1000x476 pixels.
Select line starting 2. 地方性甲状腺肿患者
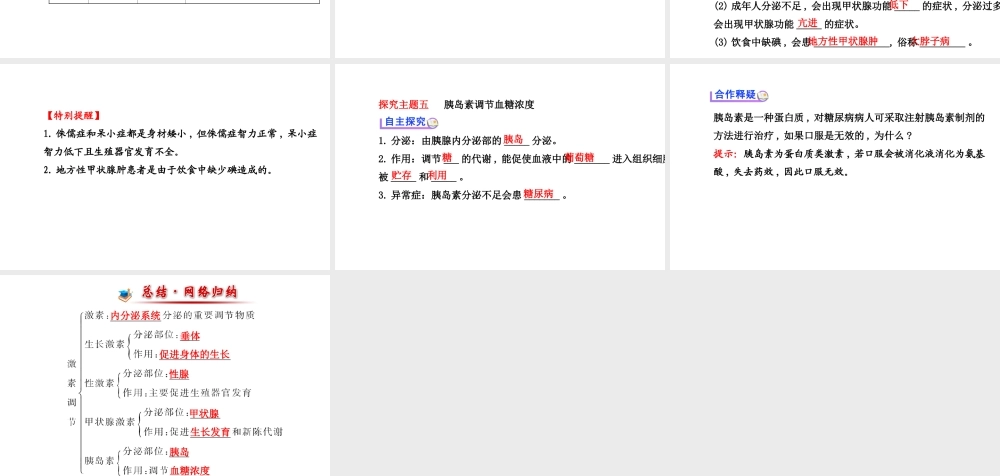pyautogui.click(x=158, y=170)
